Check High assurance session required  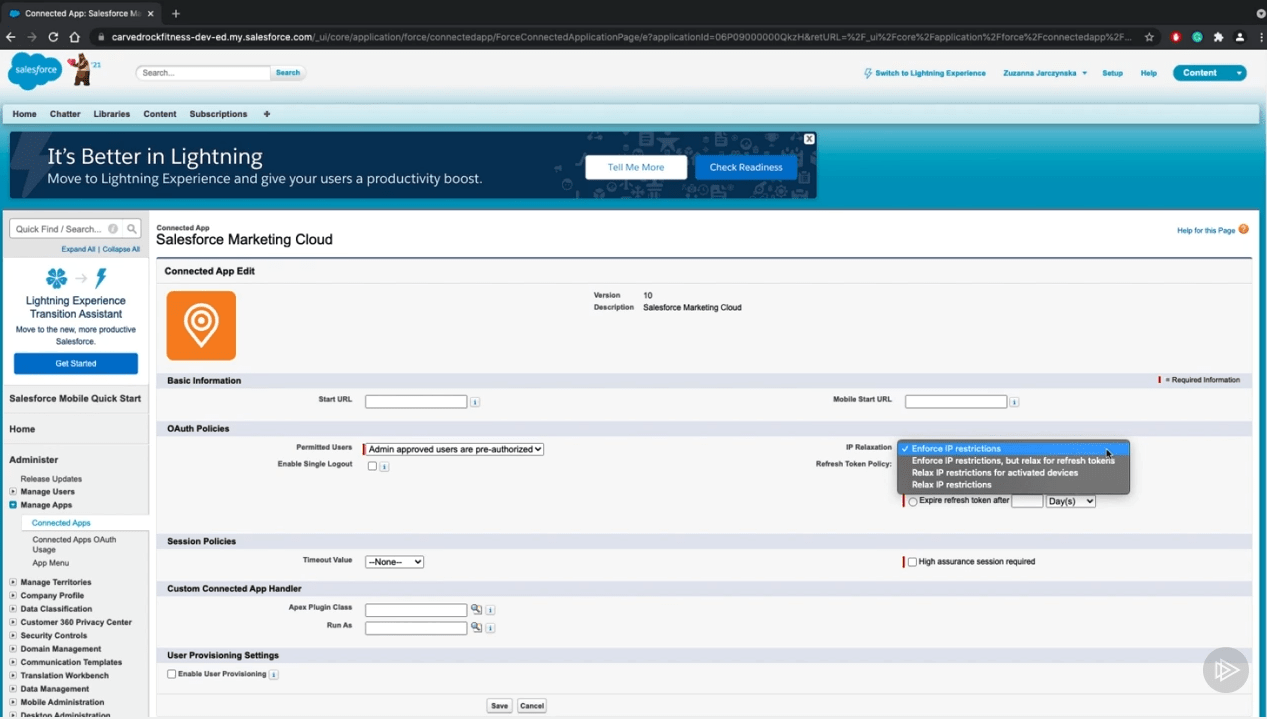coord(912,562)
